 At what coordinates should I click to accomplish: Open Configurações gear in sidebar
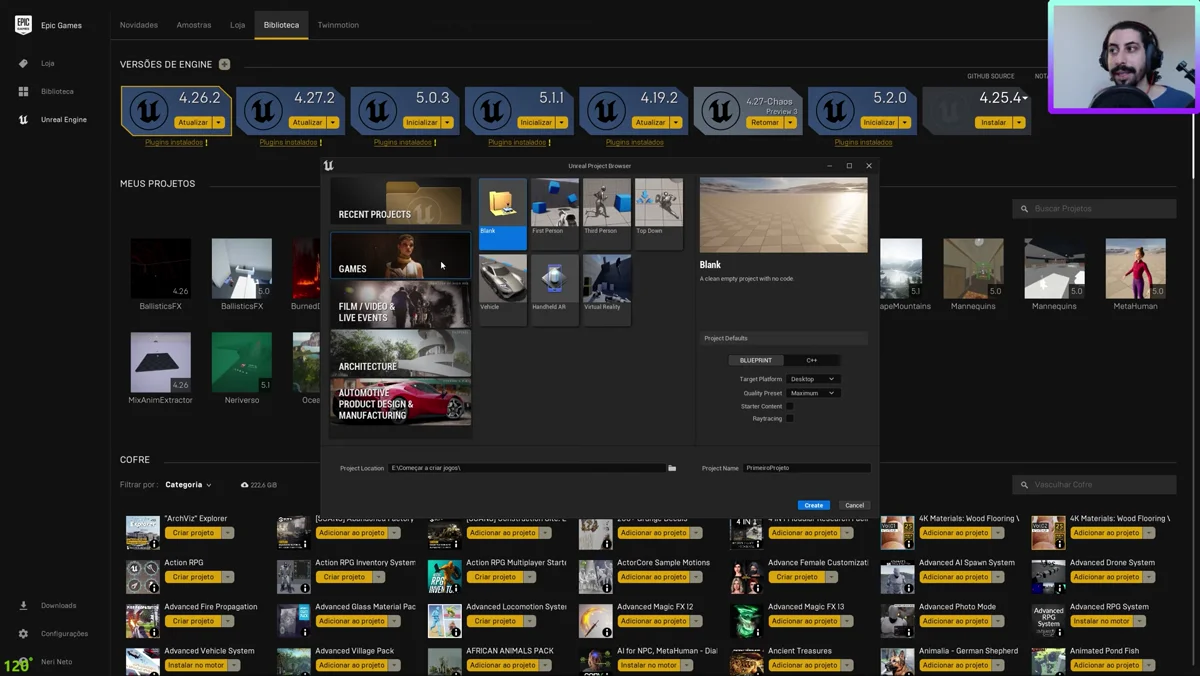(x=23, y=633)
